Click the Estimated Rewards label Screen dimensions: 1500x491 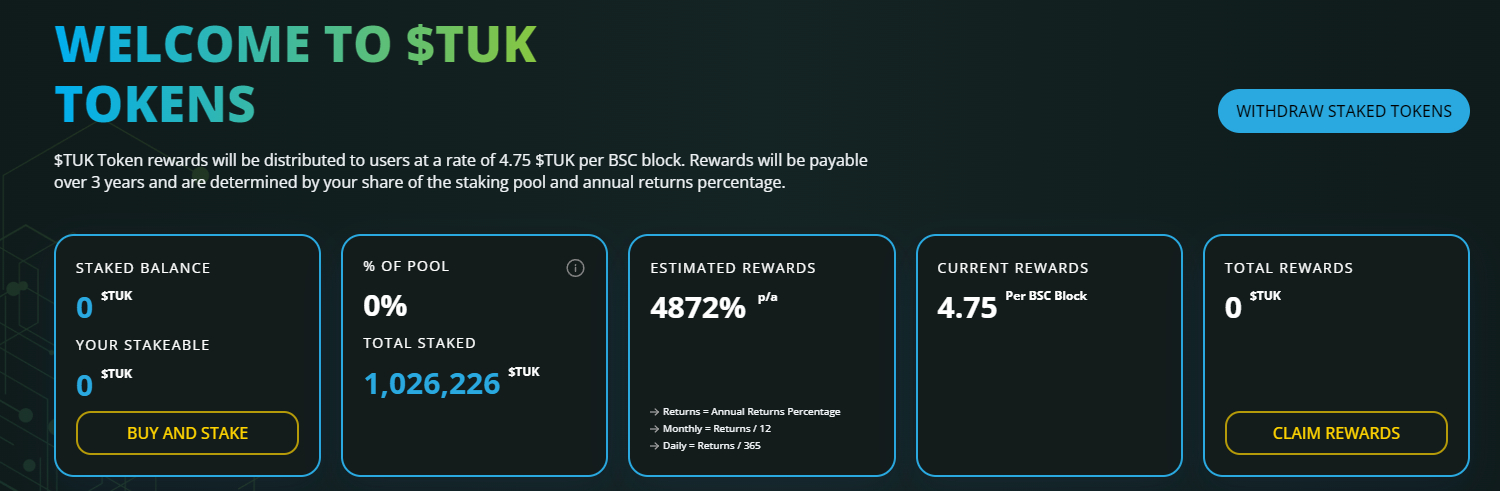tap(733, 268)
